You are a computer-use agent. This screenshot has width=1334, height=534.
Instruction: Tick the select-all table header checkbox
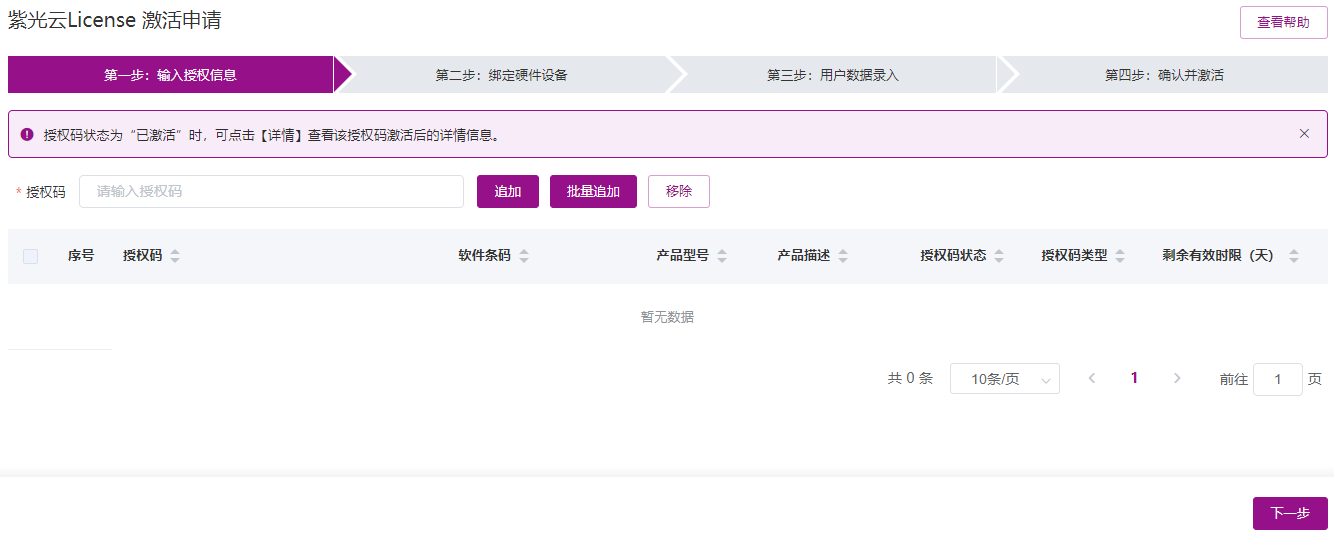[30, 256]
